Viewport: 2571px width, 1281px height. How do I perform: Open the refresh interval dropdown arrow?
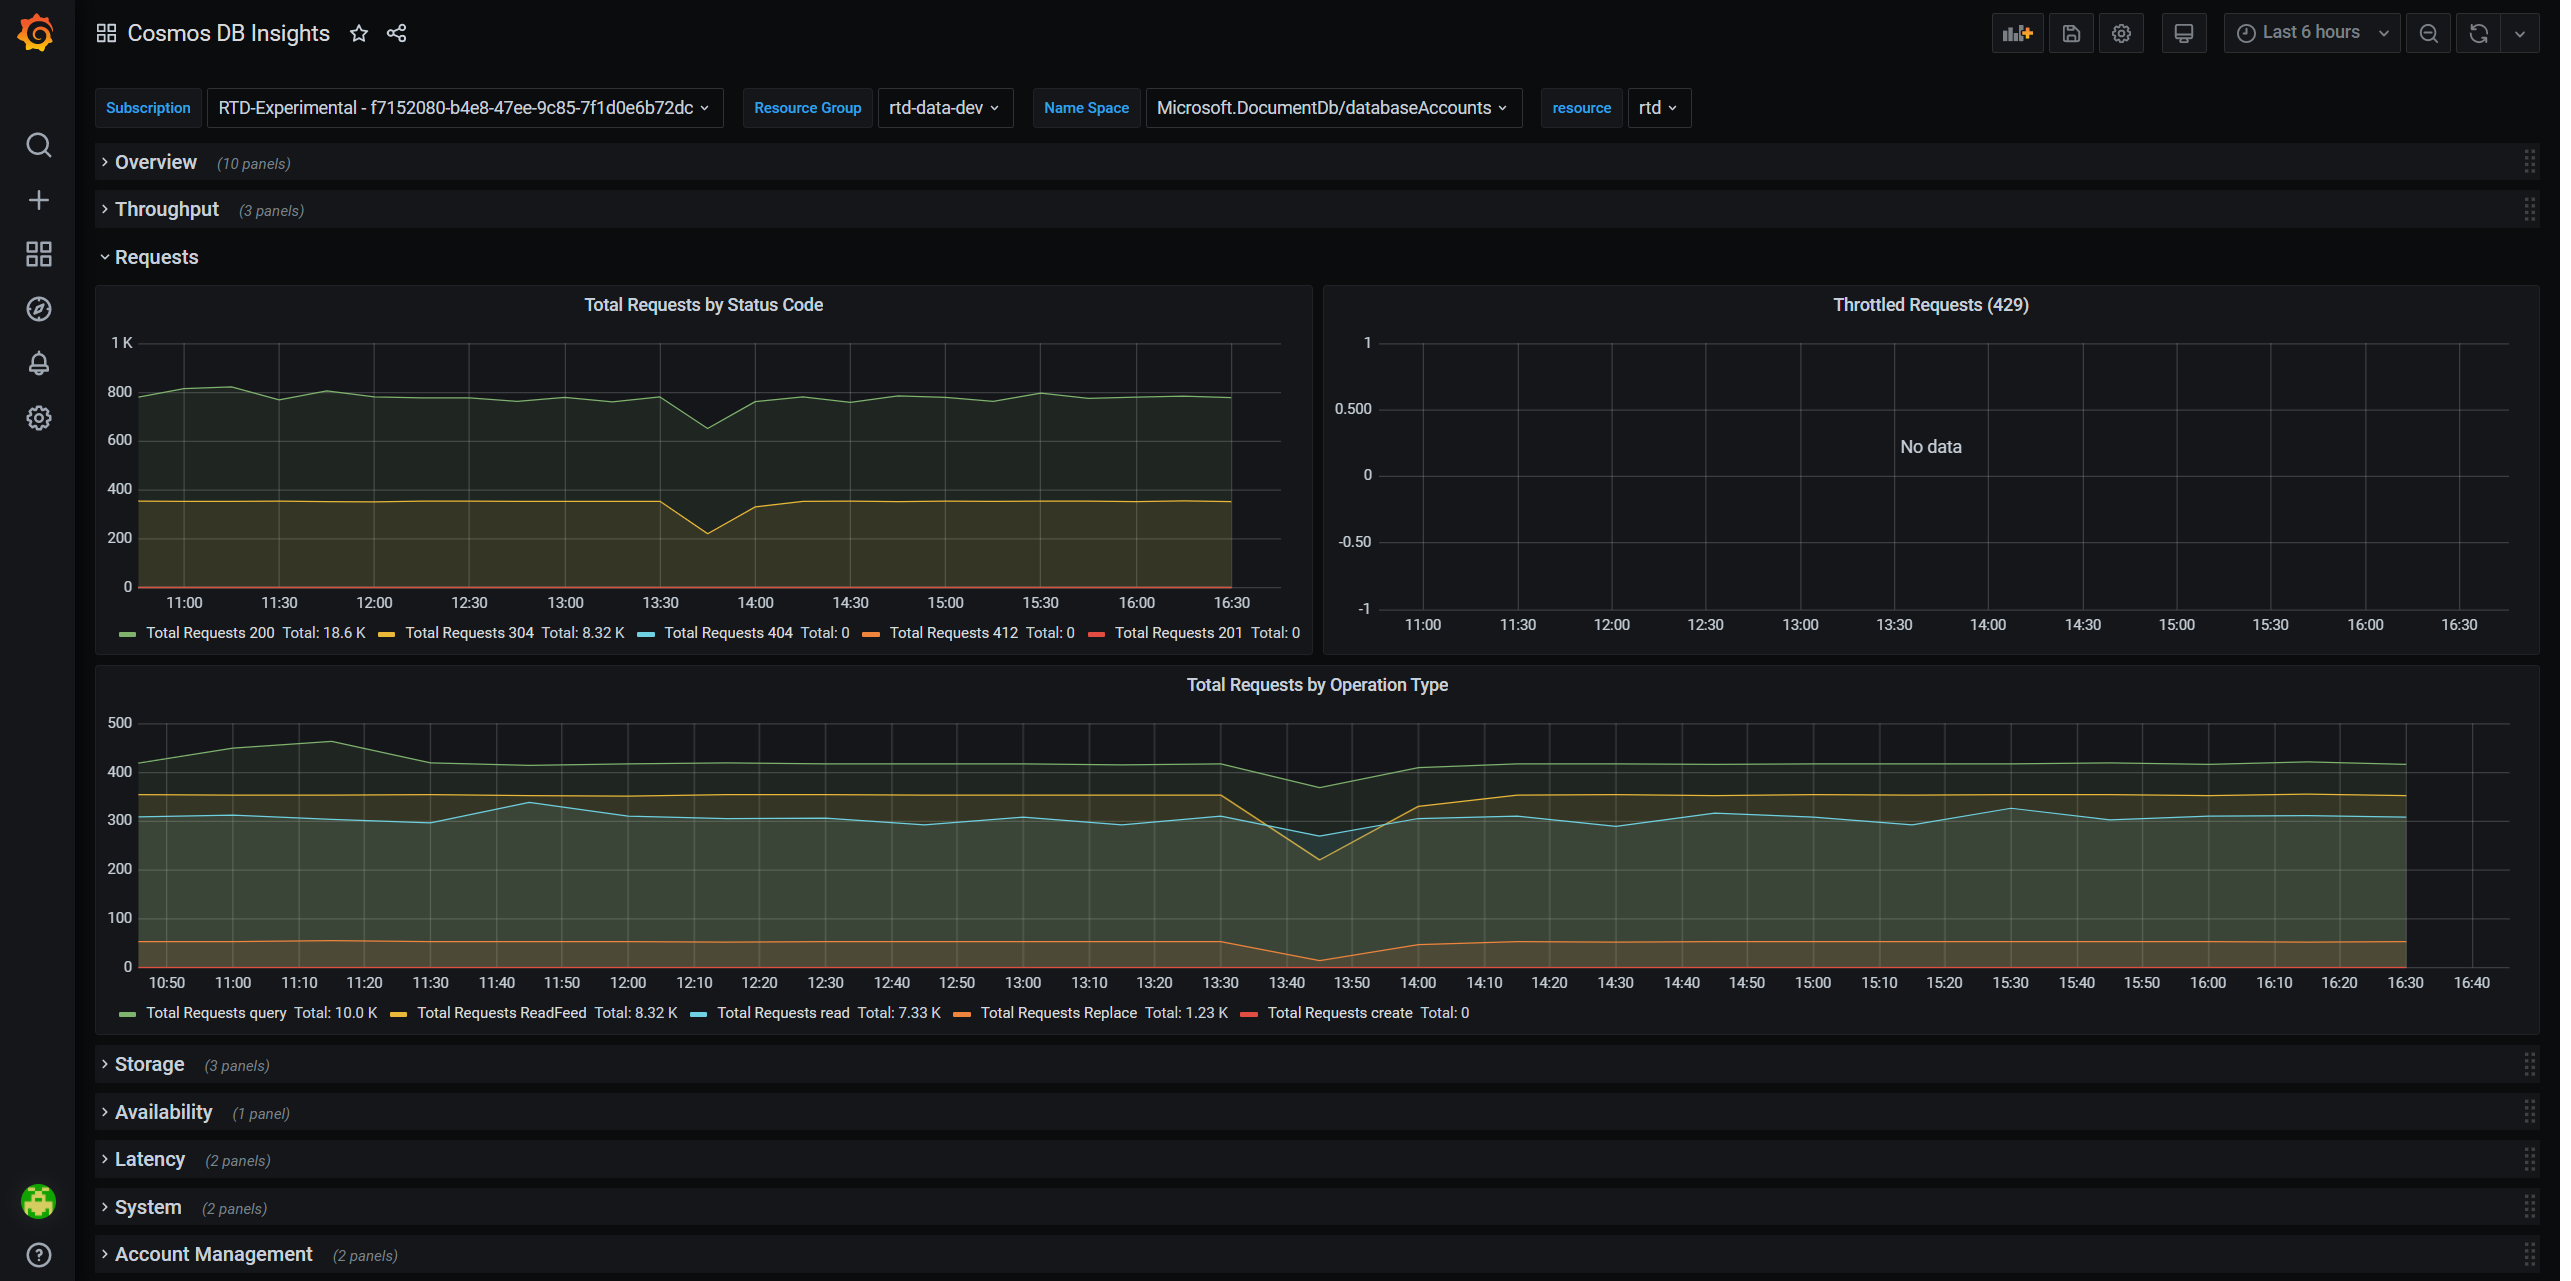click(x=2519, y=33)
